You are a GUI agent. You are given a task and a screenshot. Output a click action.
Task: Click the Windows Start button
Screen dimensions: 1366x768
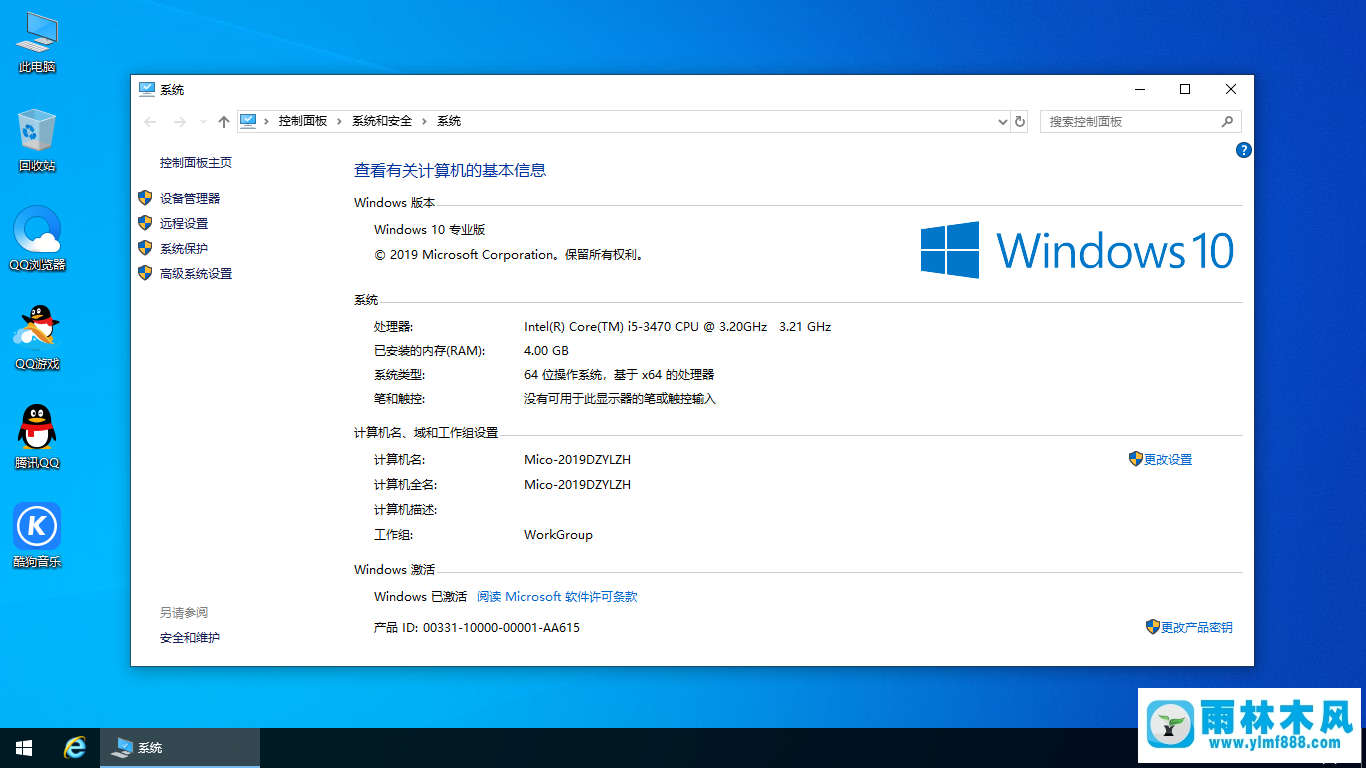click(24, 748)
